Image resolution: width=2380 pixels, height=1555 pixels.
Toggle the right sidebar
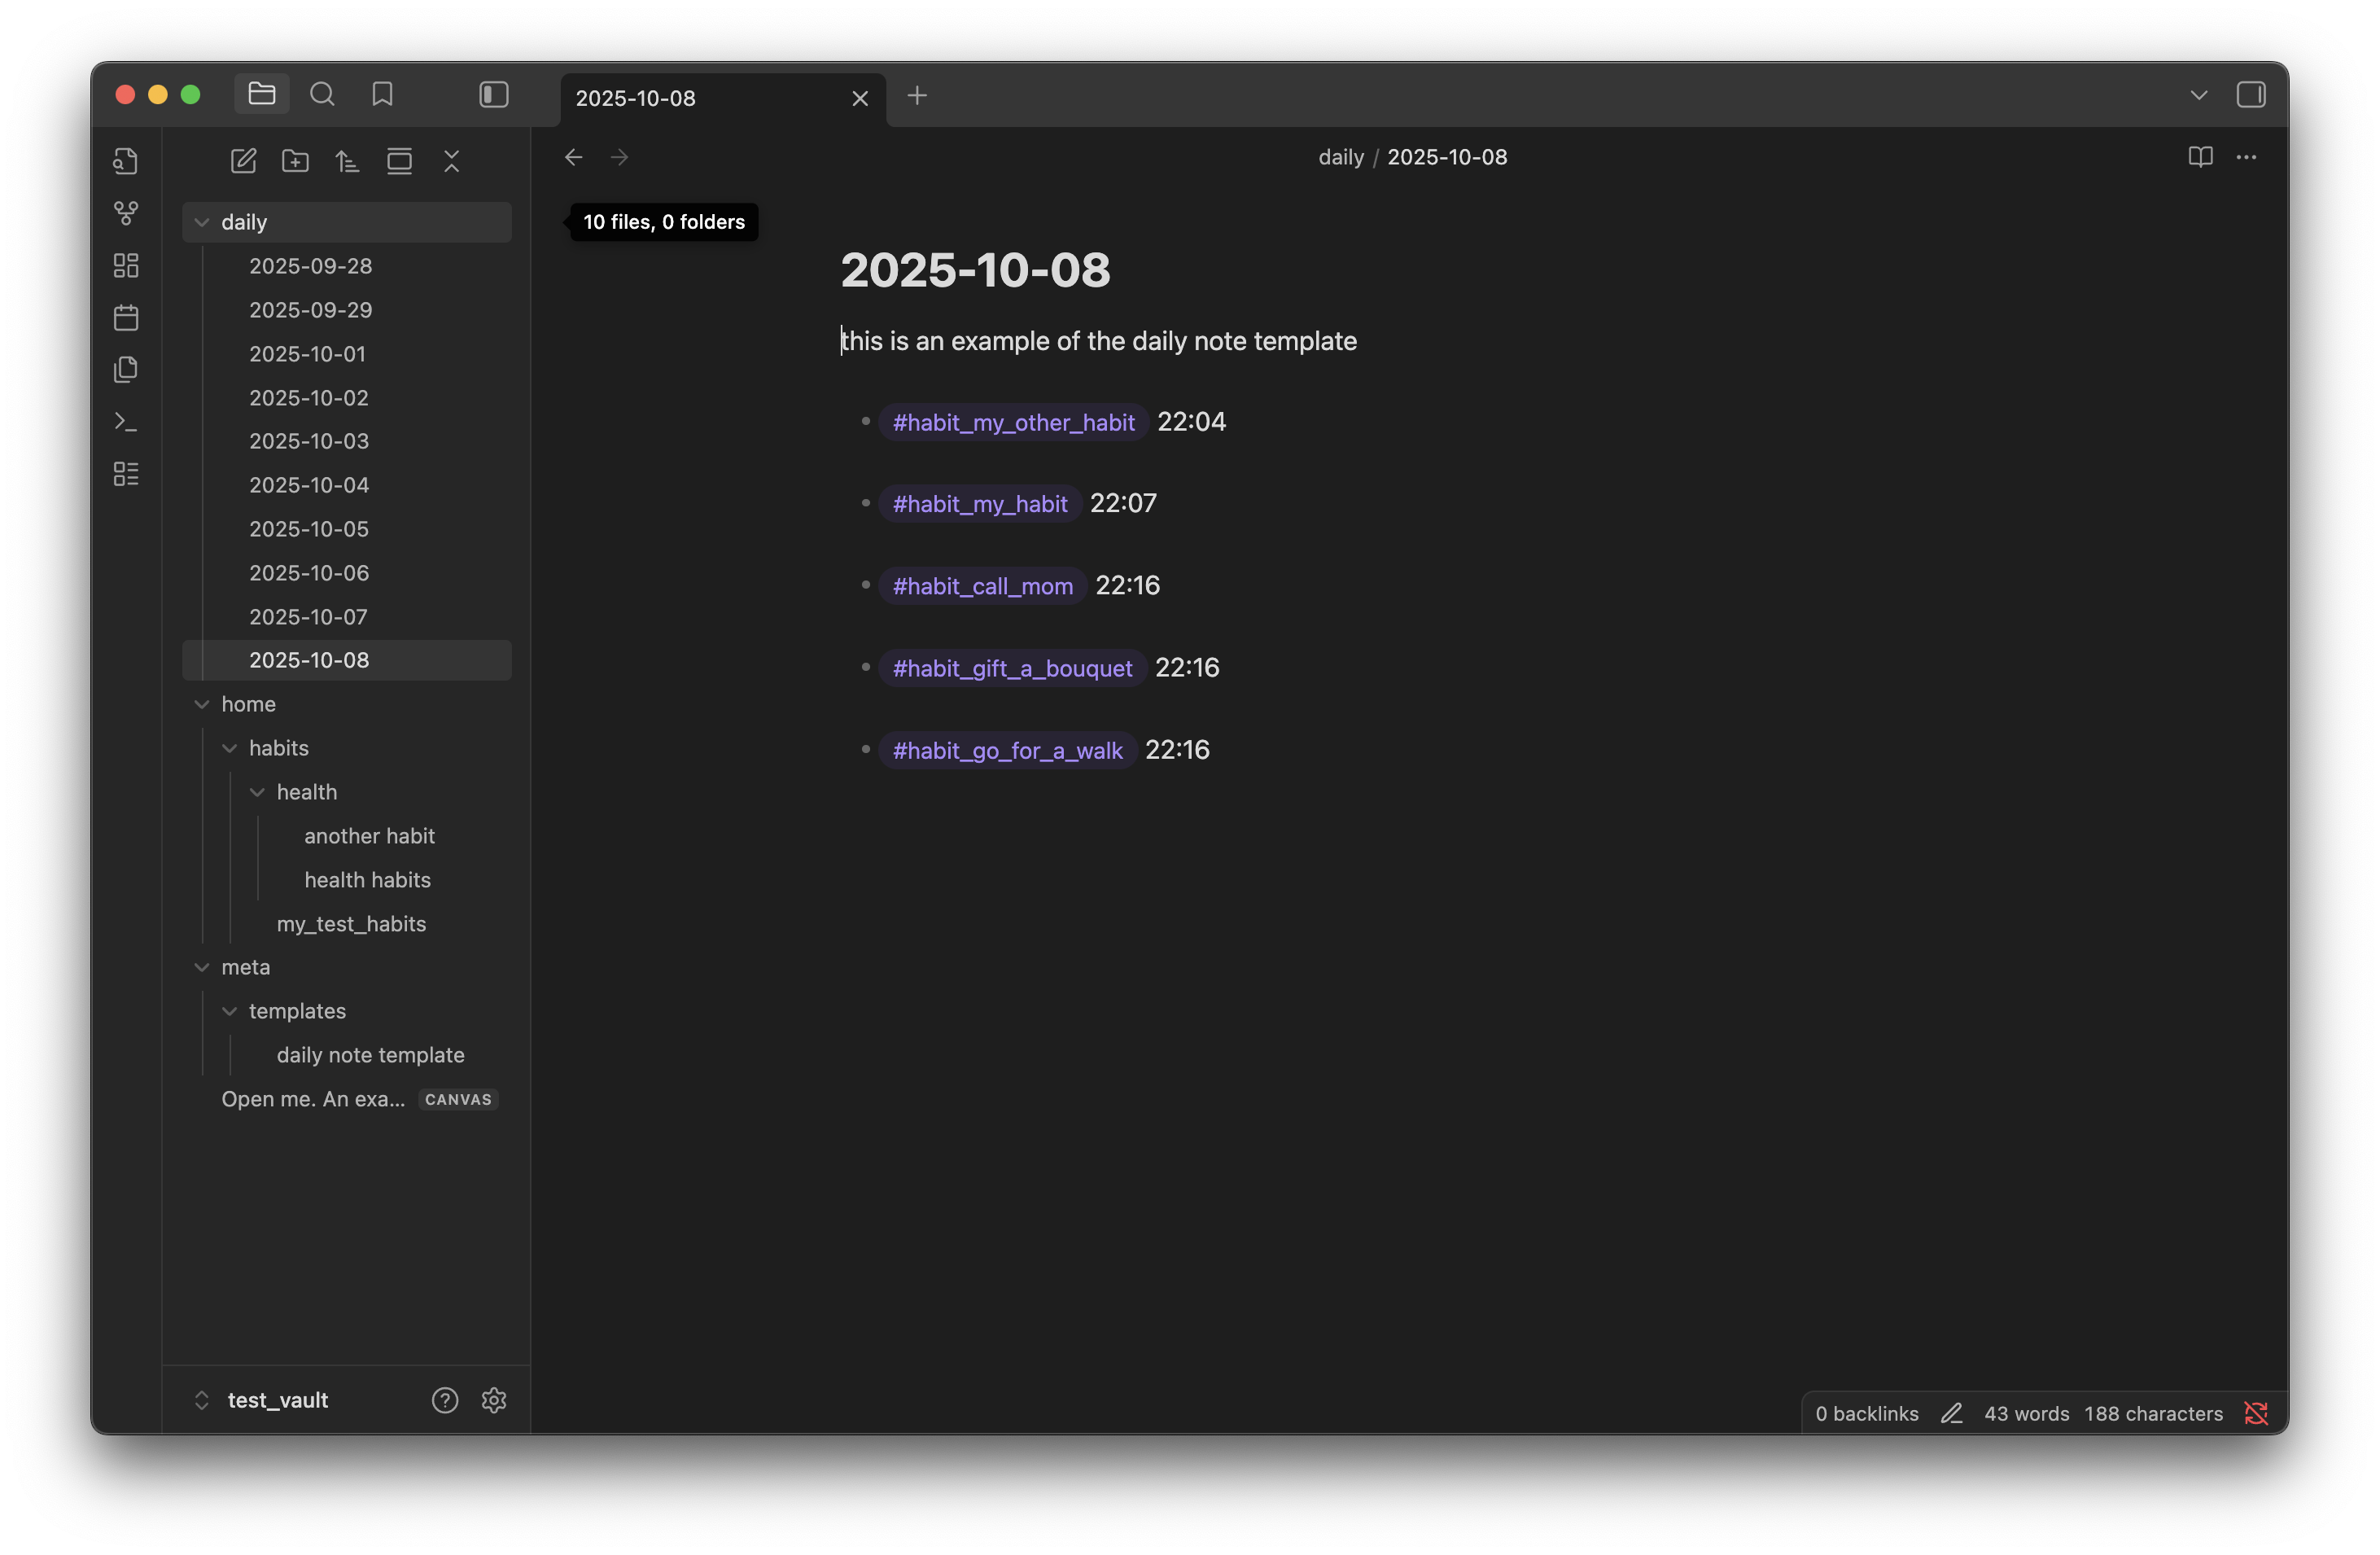(2250, 95)
